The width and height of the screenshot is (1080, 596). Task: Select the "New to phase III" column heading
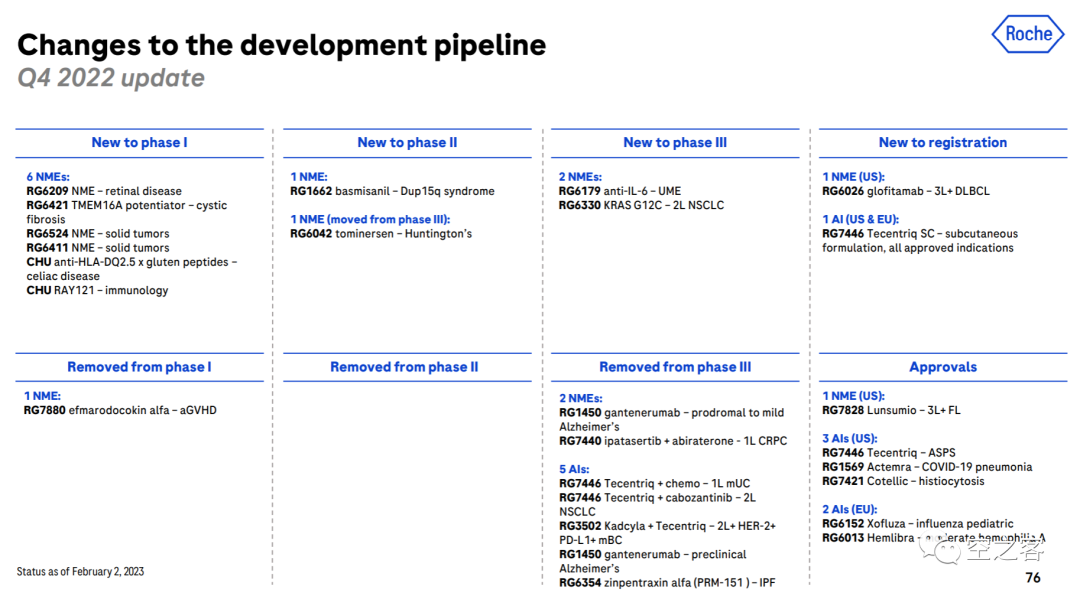675,143
